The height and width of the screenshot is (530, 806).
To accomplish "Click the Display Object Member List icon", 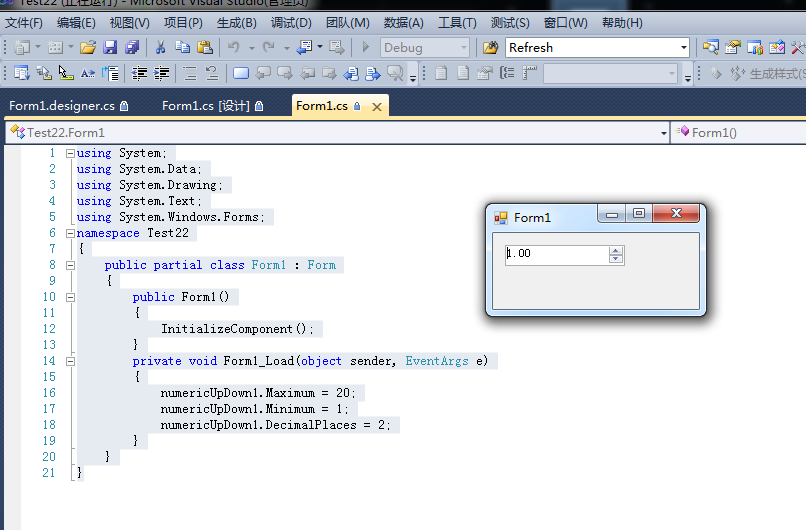I will click(x=22, y=74).
